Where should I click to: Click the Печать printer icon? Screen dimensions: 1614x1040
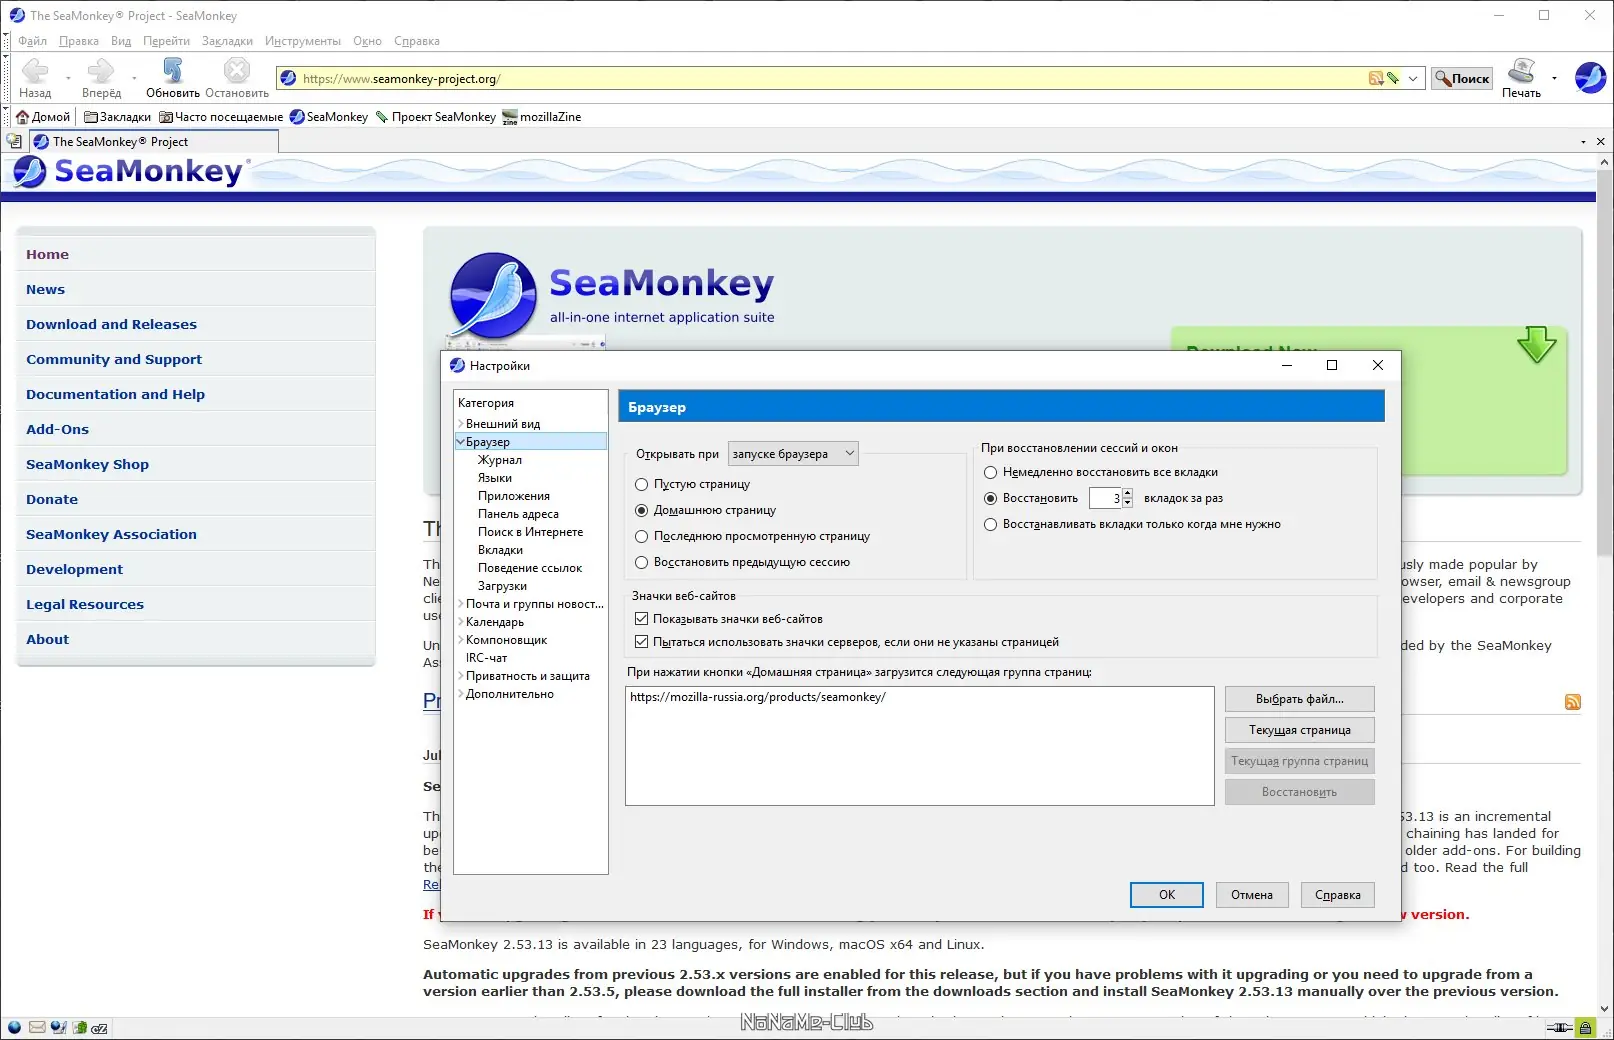pos(1521,70)
